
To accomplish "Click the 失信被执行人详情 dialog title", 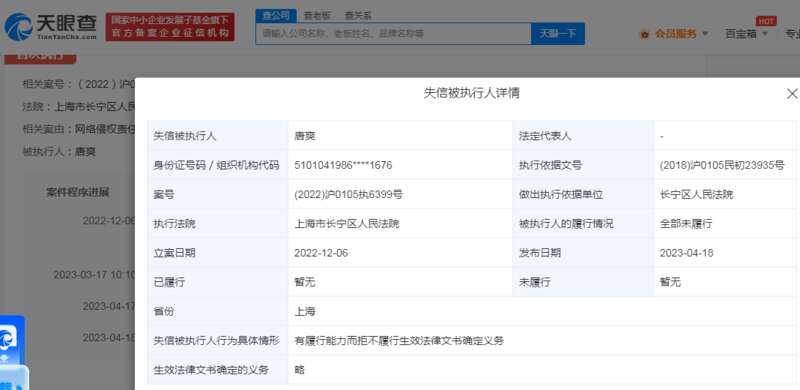I will (471, 93).
